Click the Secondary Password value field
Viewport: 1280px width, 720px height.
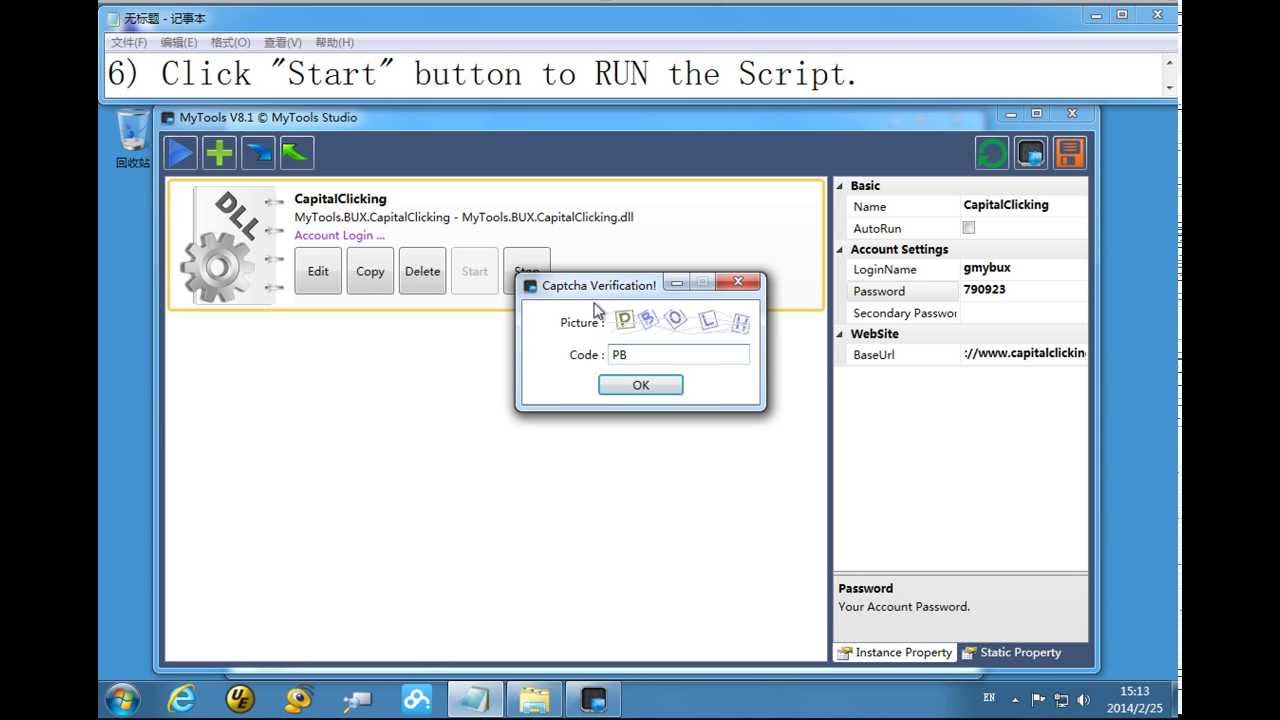[x=1024, y=313]
